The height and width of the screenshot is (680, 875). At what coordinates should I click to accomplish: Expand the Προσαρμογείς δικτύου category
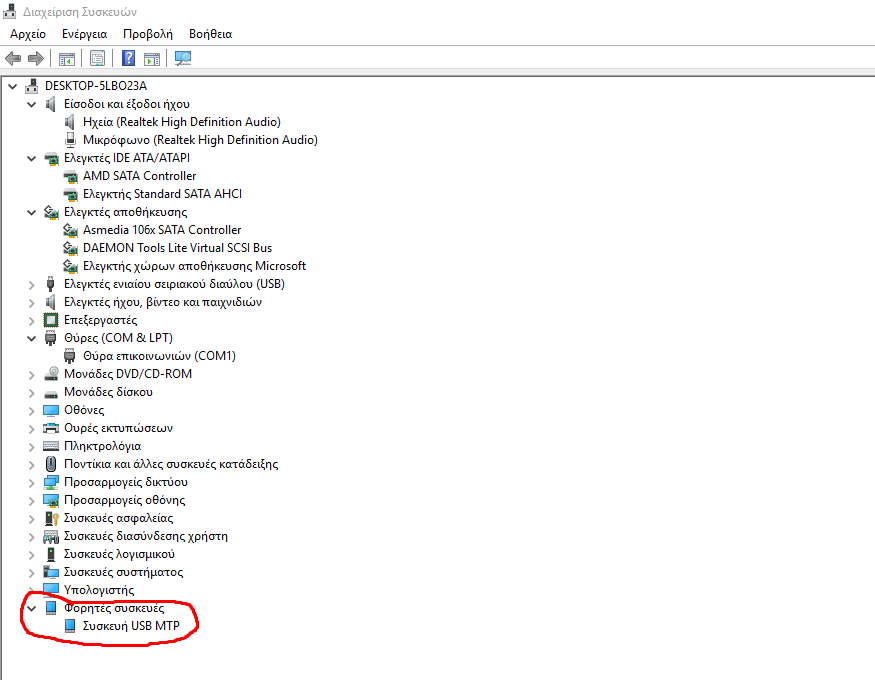(x=30, y=482)
